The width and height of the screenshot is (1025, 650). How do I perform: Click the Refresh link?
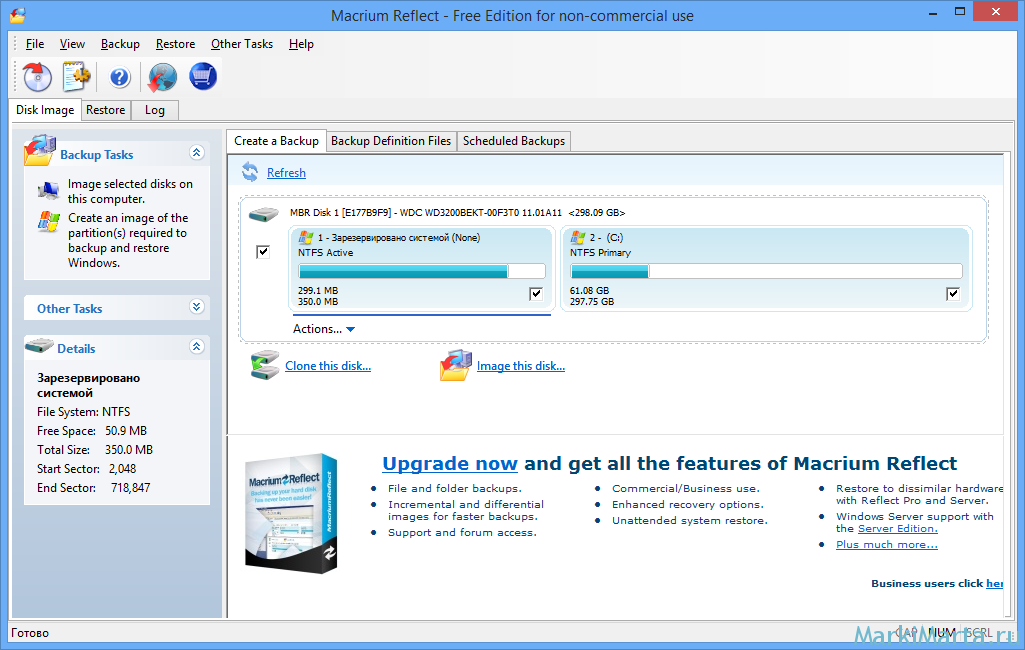[x=286, y=173]
